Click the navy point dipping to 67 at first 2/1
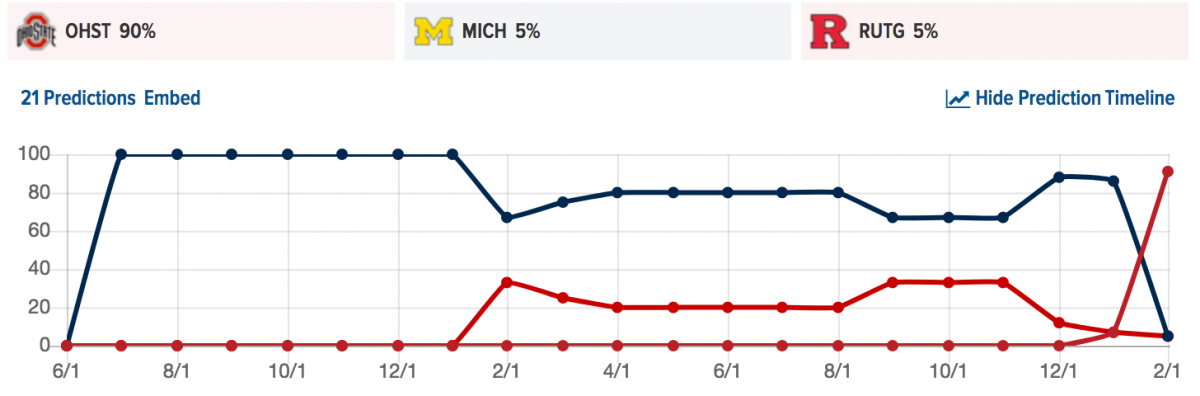Screen dimensions: 1200x396 tap(507, 217)
